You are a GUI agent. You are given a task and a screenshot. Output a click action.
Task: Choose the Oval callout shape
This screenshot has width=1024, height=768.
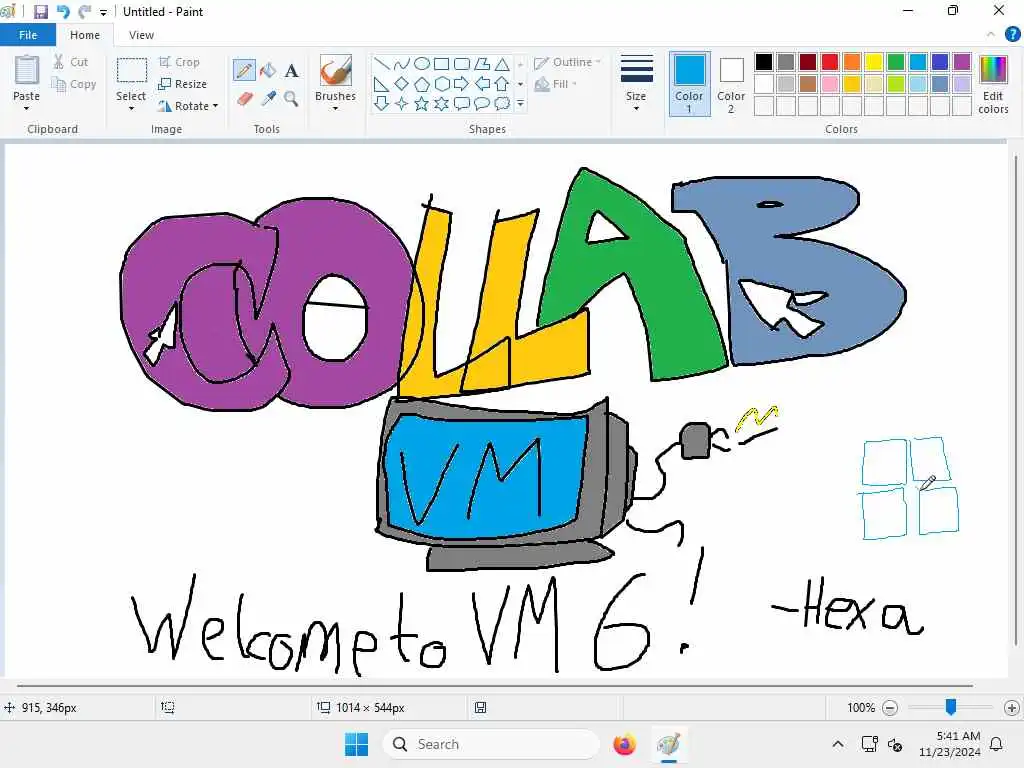coord(482,103)
